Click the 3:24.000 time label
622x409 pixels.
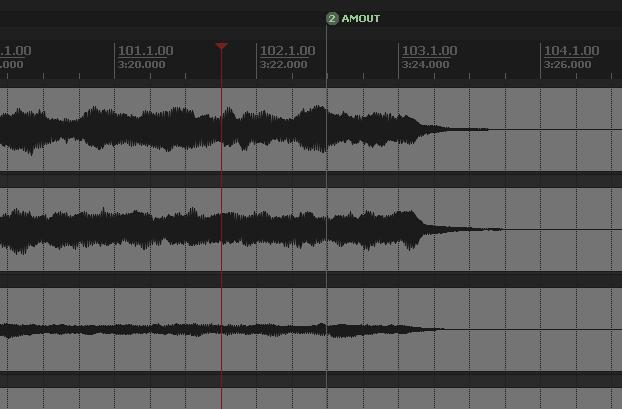coord(425,65)
